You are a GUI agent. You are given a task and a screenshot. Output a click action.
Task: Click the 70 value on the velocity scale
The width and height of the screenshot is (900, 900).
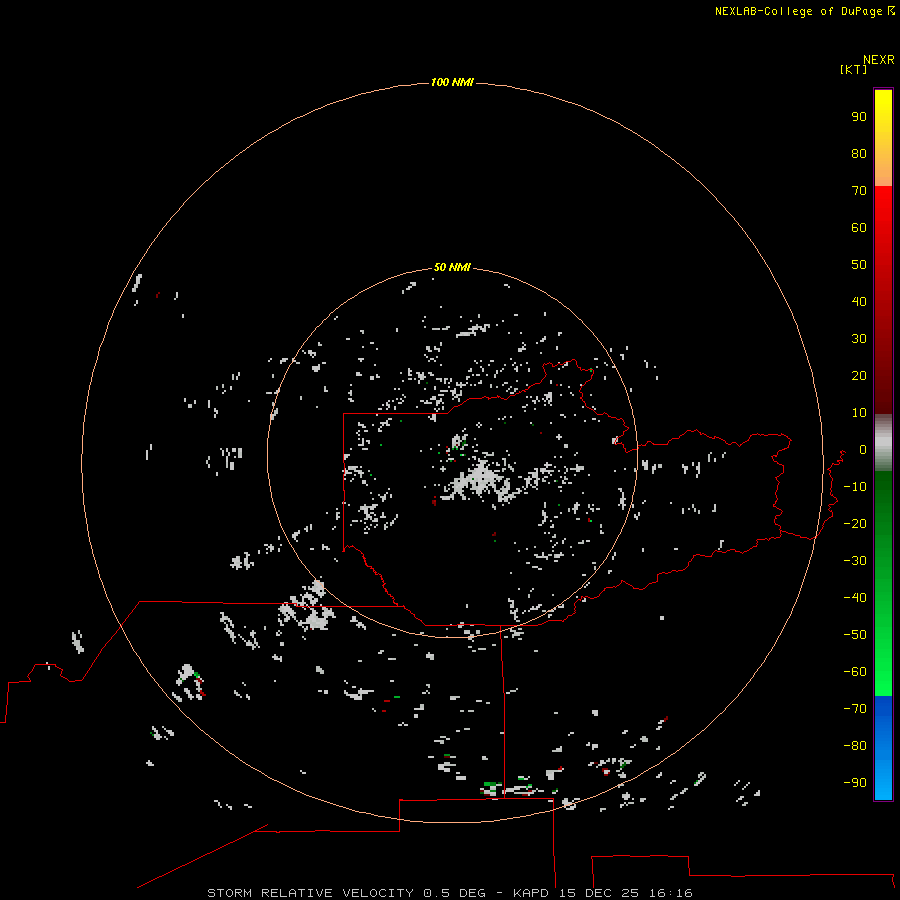tap(859, 191)
